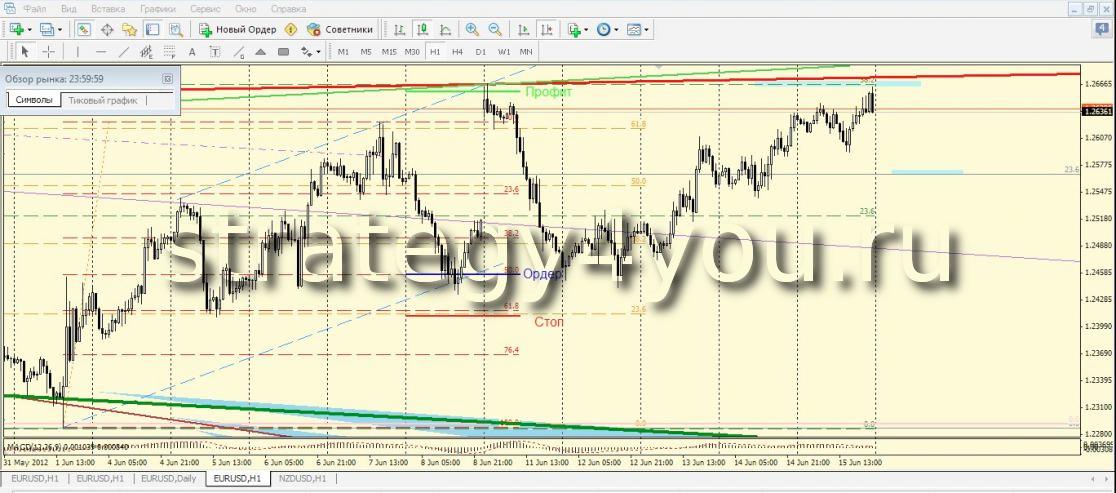The image size is (1116, 493).
Task: Select the H4 timeframe
Action: pos(457,51)
